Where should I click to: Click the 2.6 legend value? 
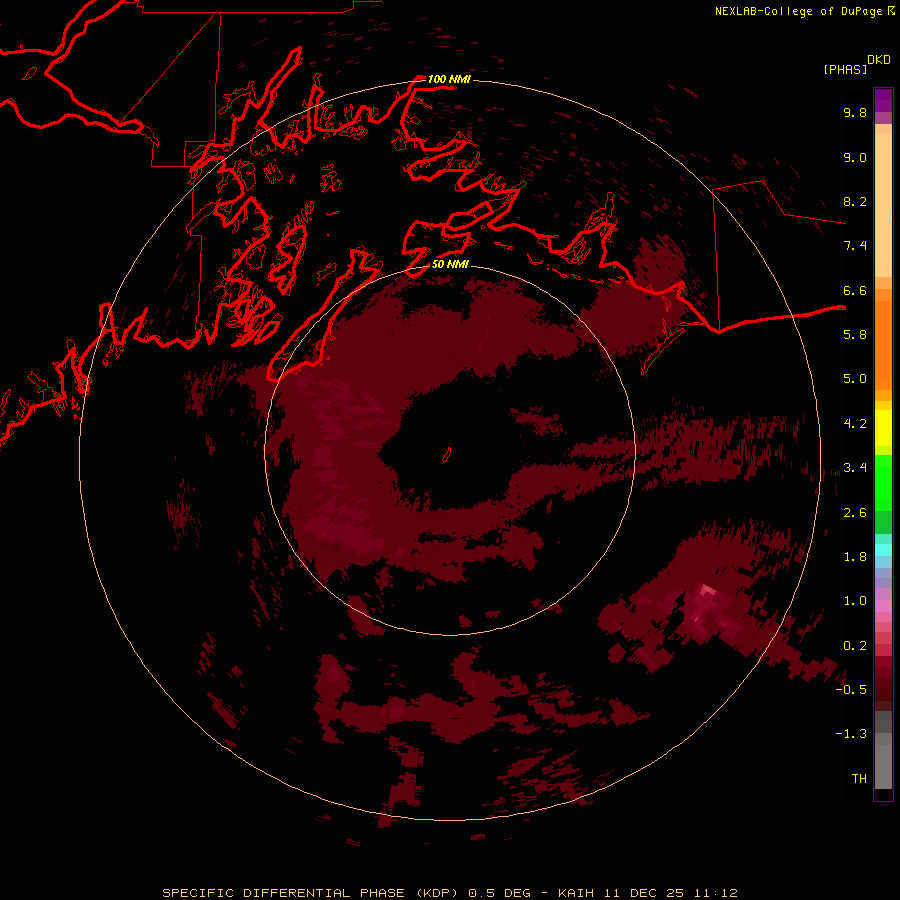coord(855,513)
